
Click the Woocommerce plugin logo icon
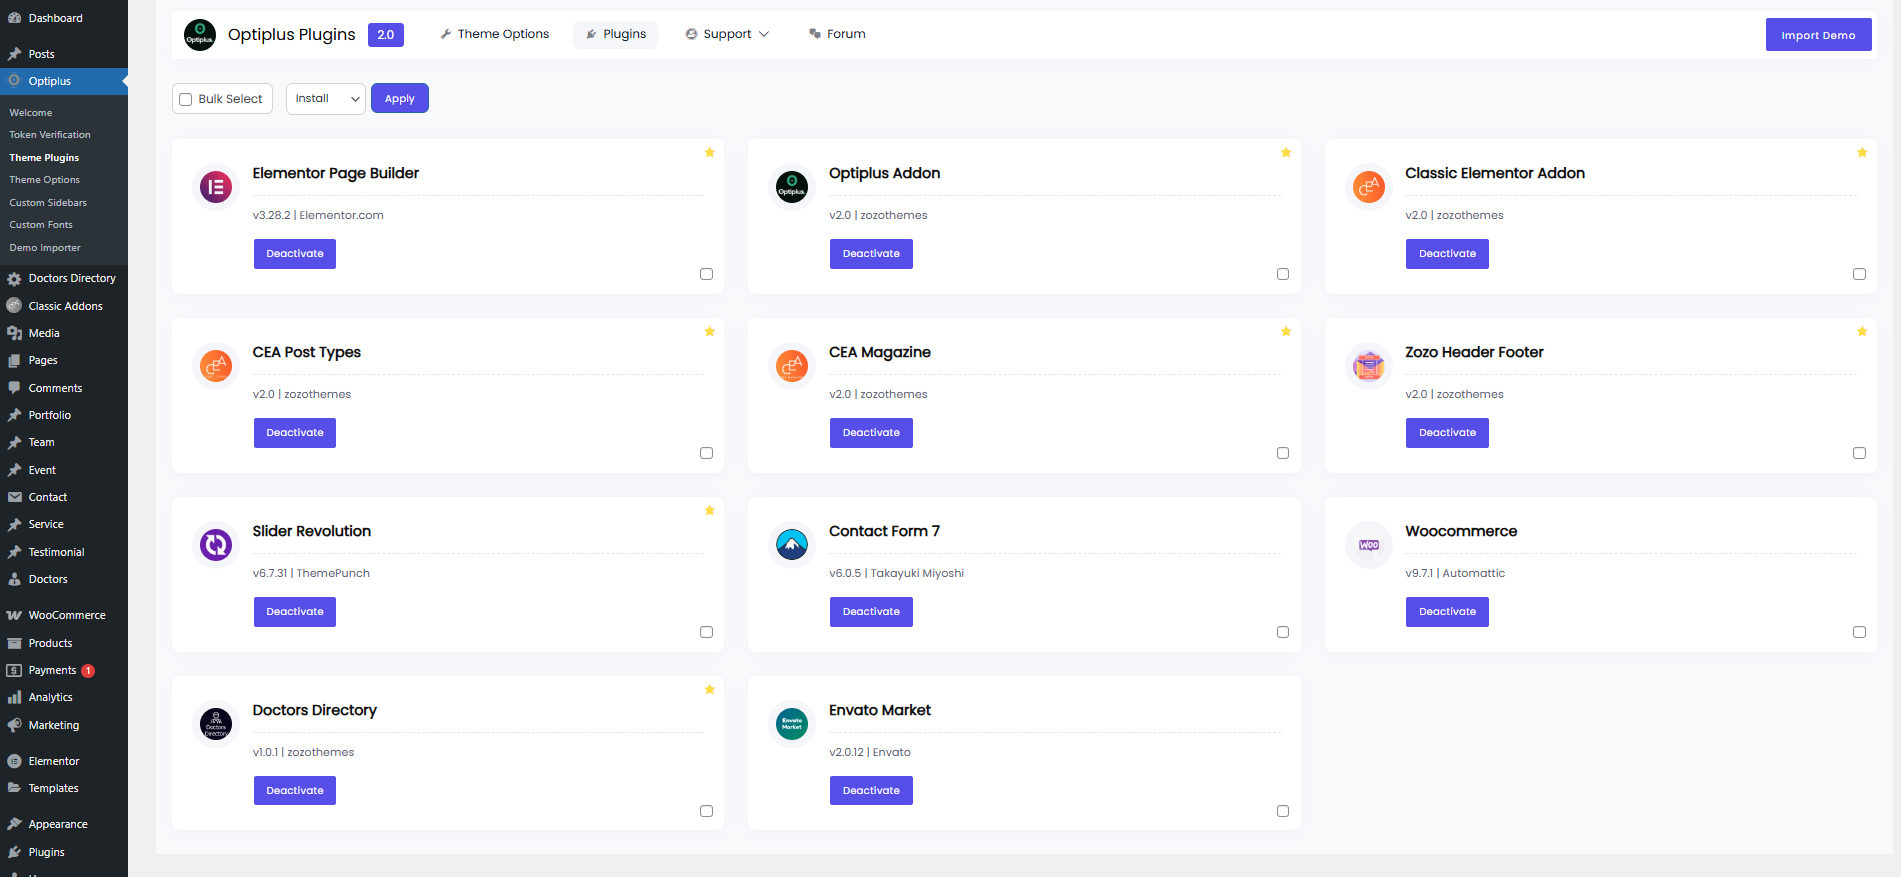1368,545
